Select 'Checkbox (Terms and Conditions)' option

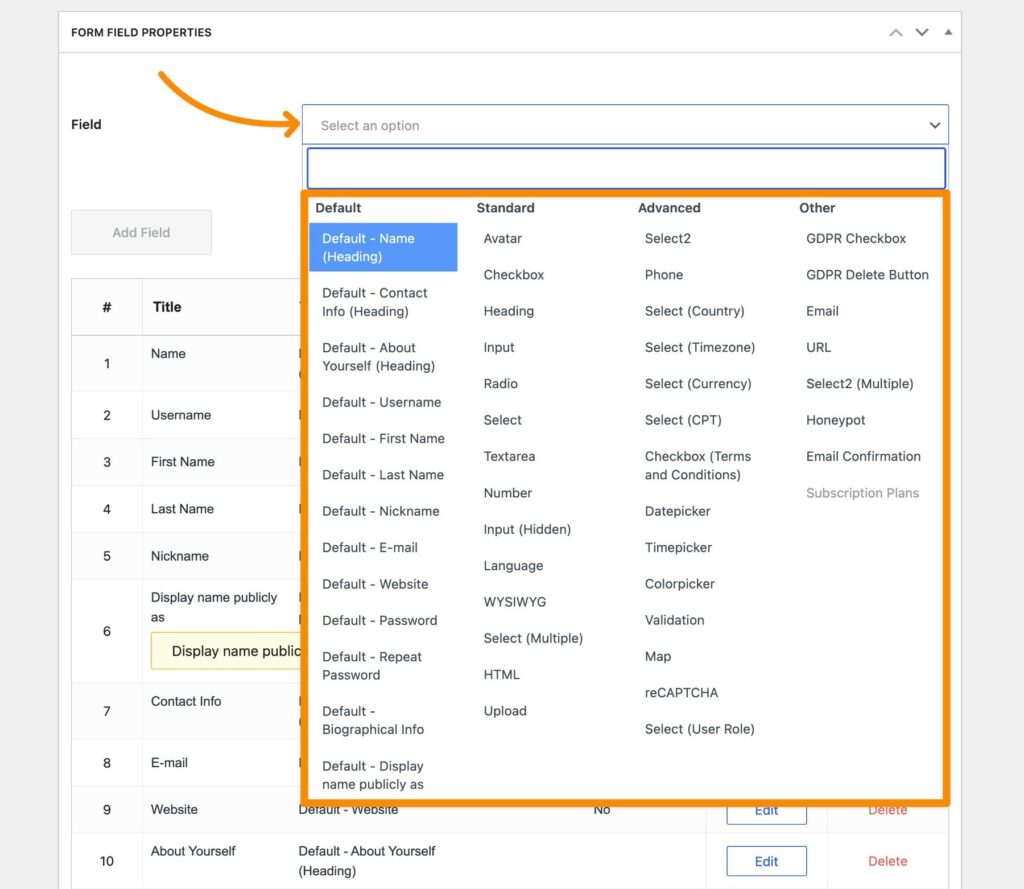(697, 466)
